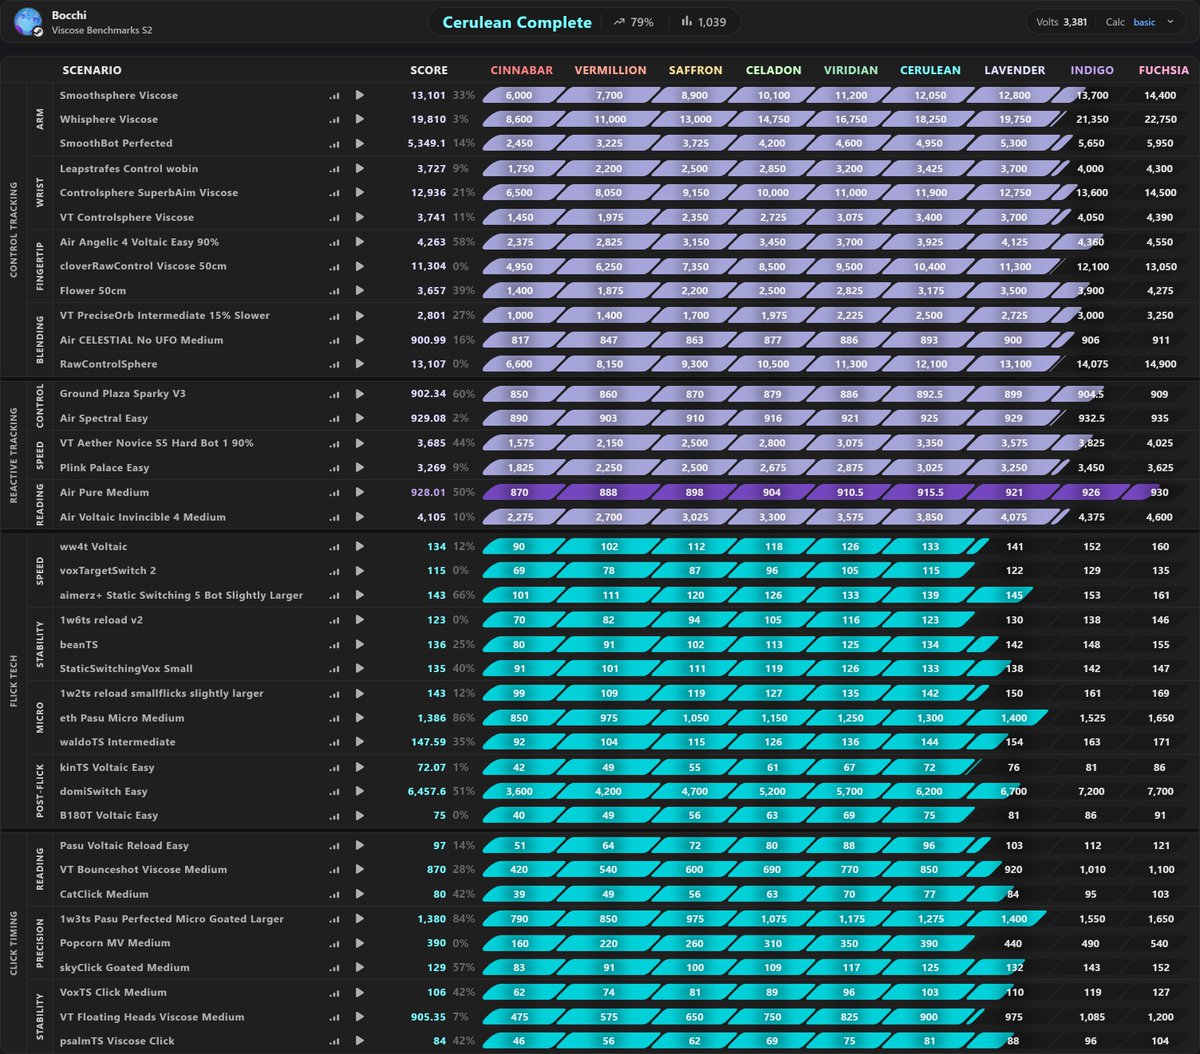Screen dimensions: 1200x1054
Task: Open leaderboard icon for CatClick Medium
Action: pos(334,895)
